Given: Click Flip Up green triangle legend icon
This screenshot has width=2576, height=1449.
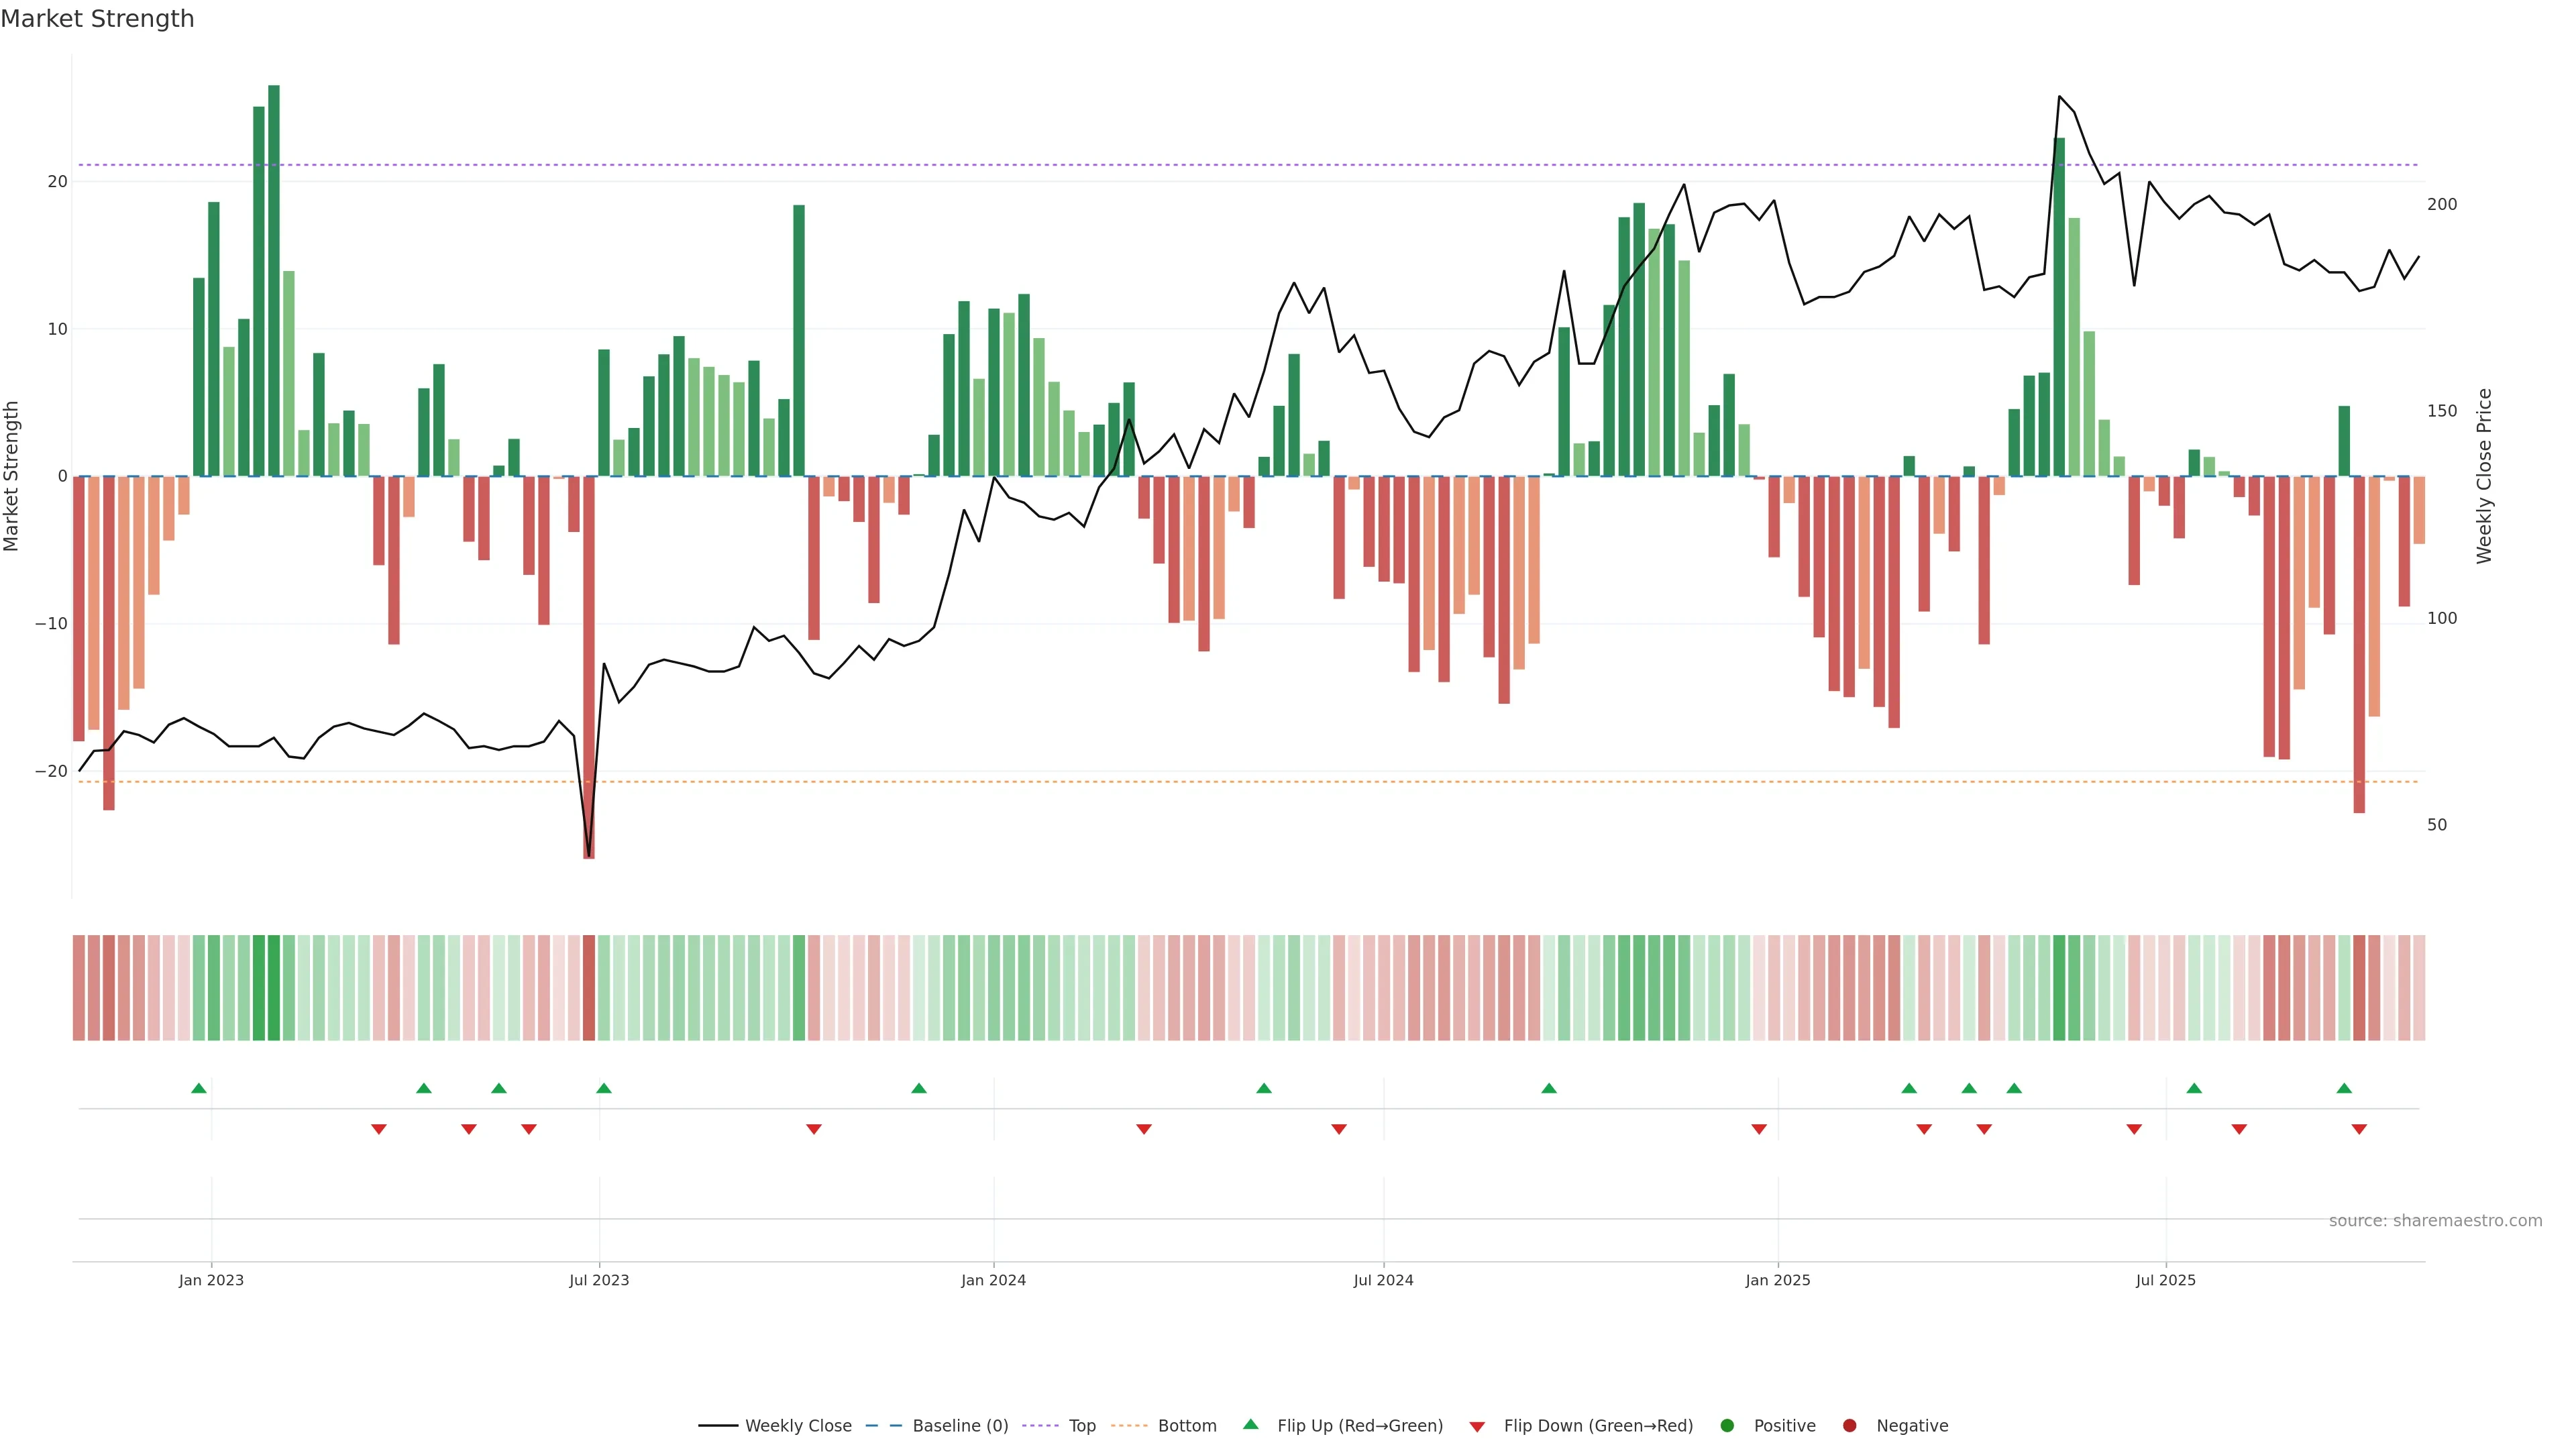Looking at the screenshot, I should (1250, 1425).
